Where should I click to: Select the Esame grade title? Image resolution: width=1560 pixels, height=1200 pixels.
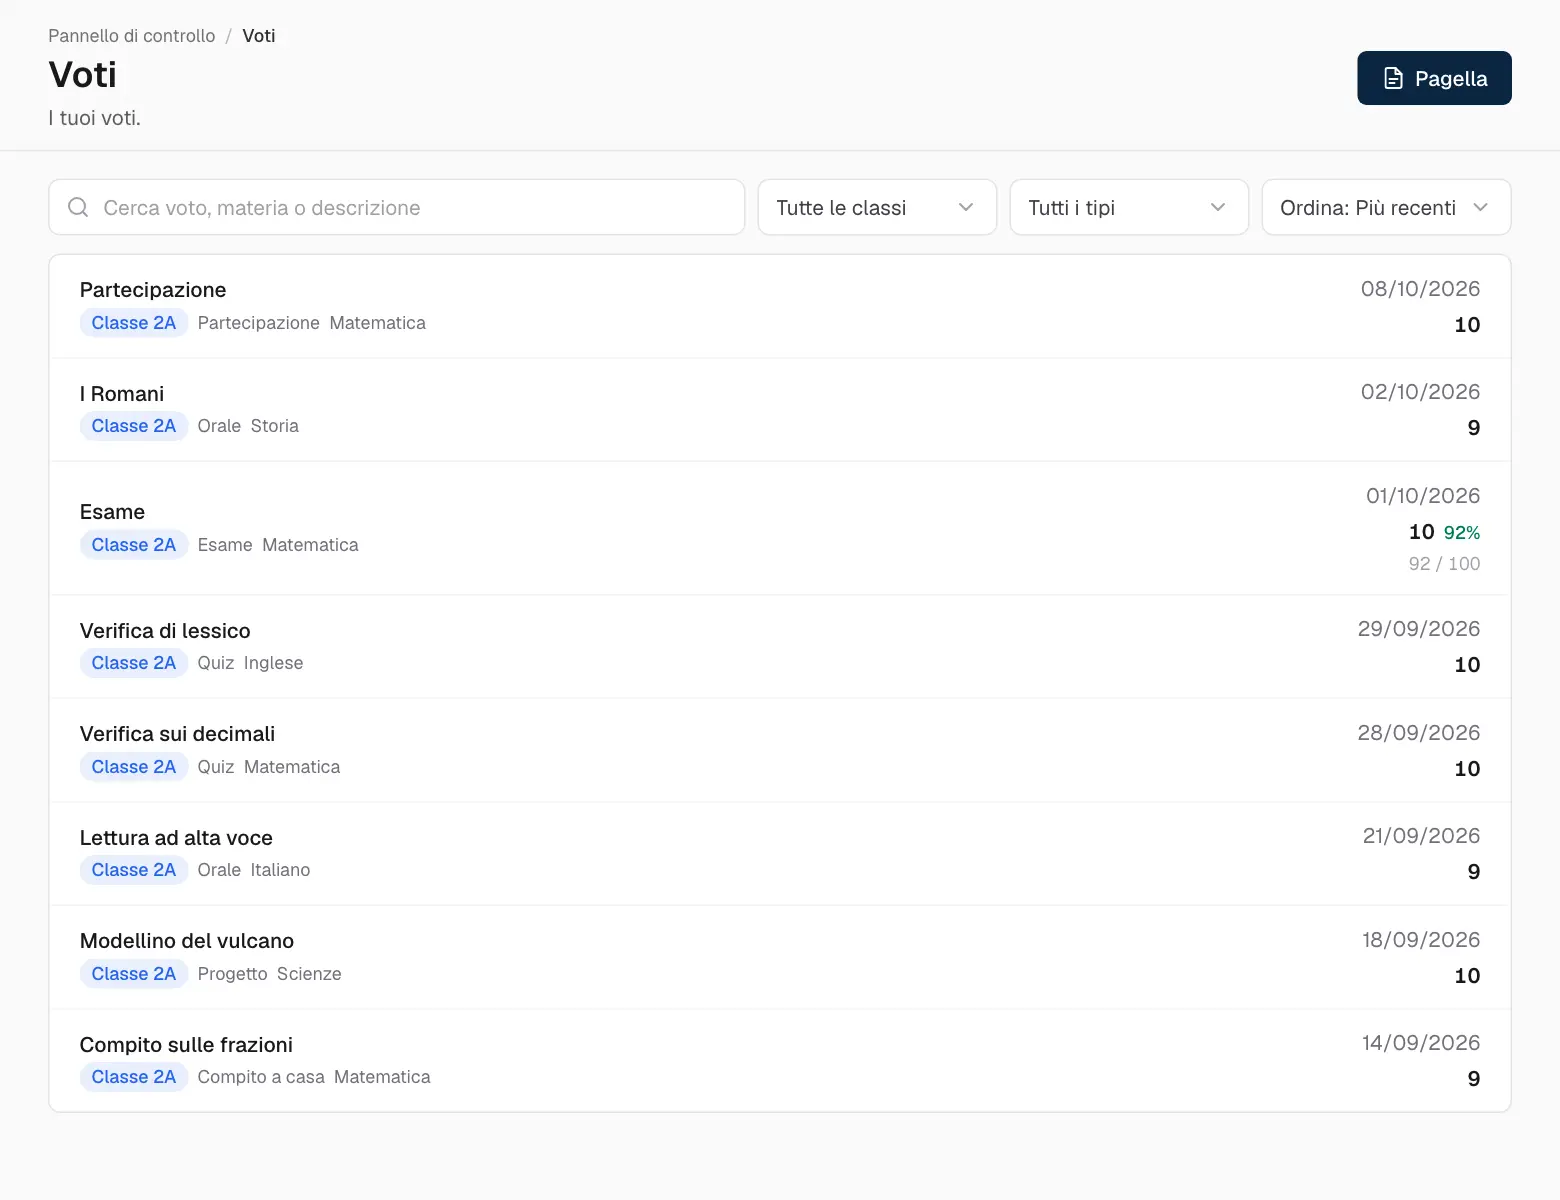[112, 512]
